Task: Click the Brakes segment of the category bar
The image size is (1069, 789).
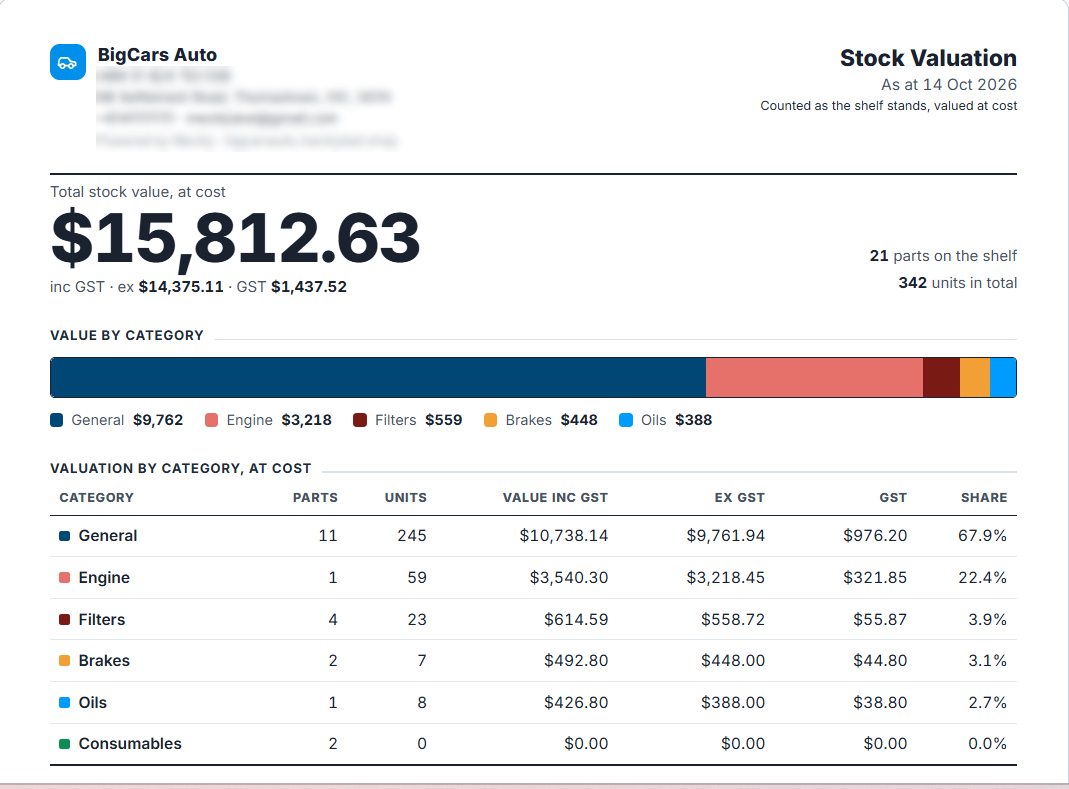Action: click(x=975, y=377)
